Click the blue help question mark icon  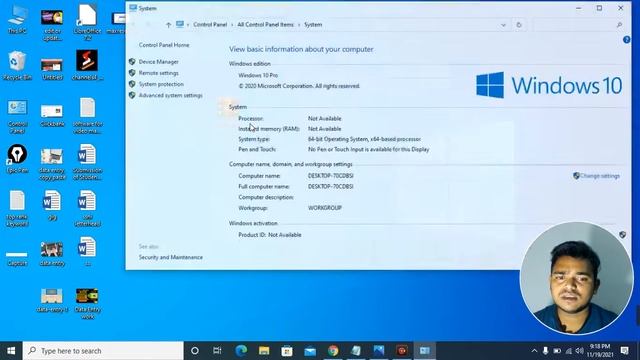point(627,40)
